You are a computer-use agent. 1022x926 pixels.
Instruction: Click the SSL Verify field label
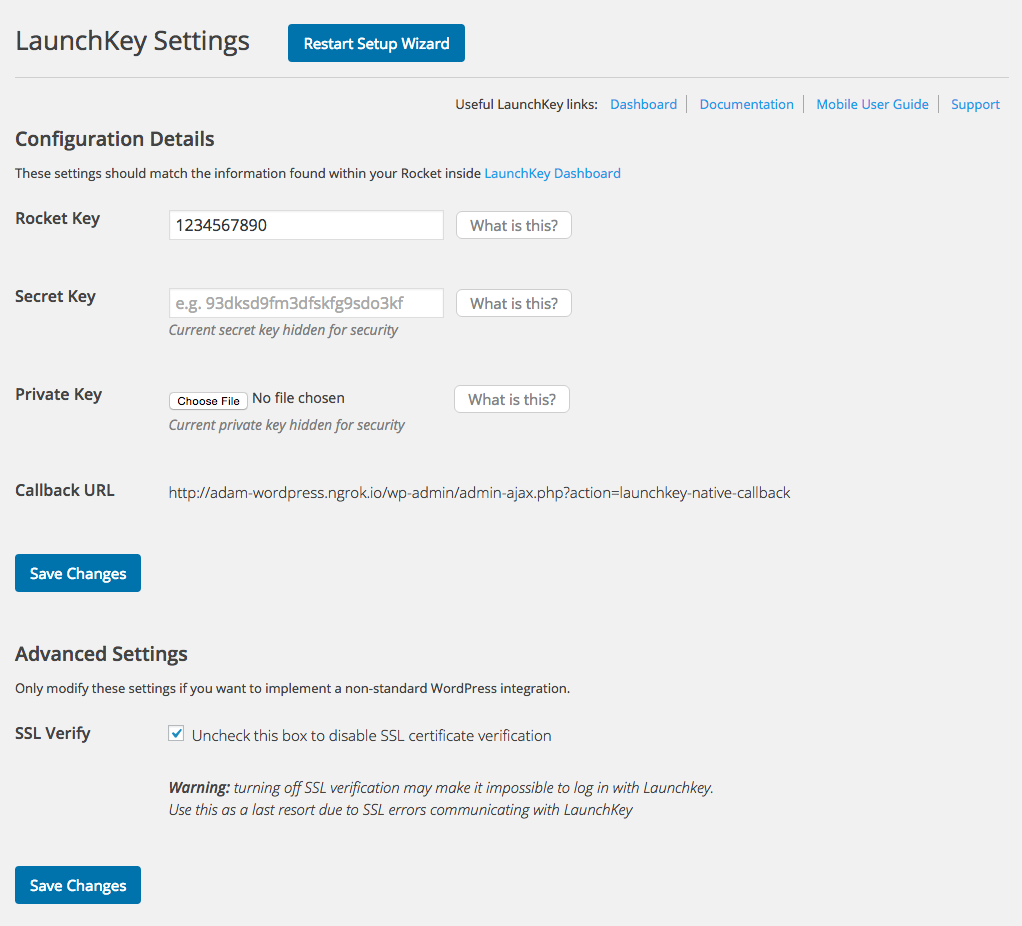[53, 733]
